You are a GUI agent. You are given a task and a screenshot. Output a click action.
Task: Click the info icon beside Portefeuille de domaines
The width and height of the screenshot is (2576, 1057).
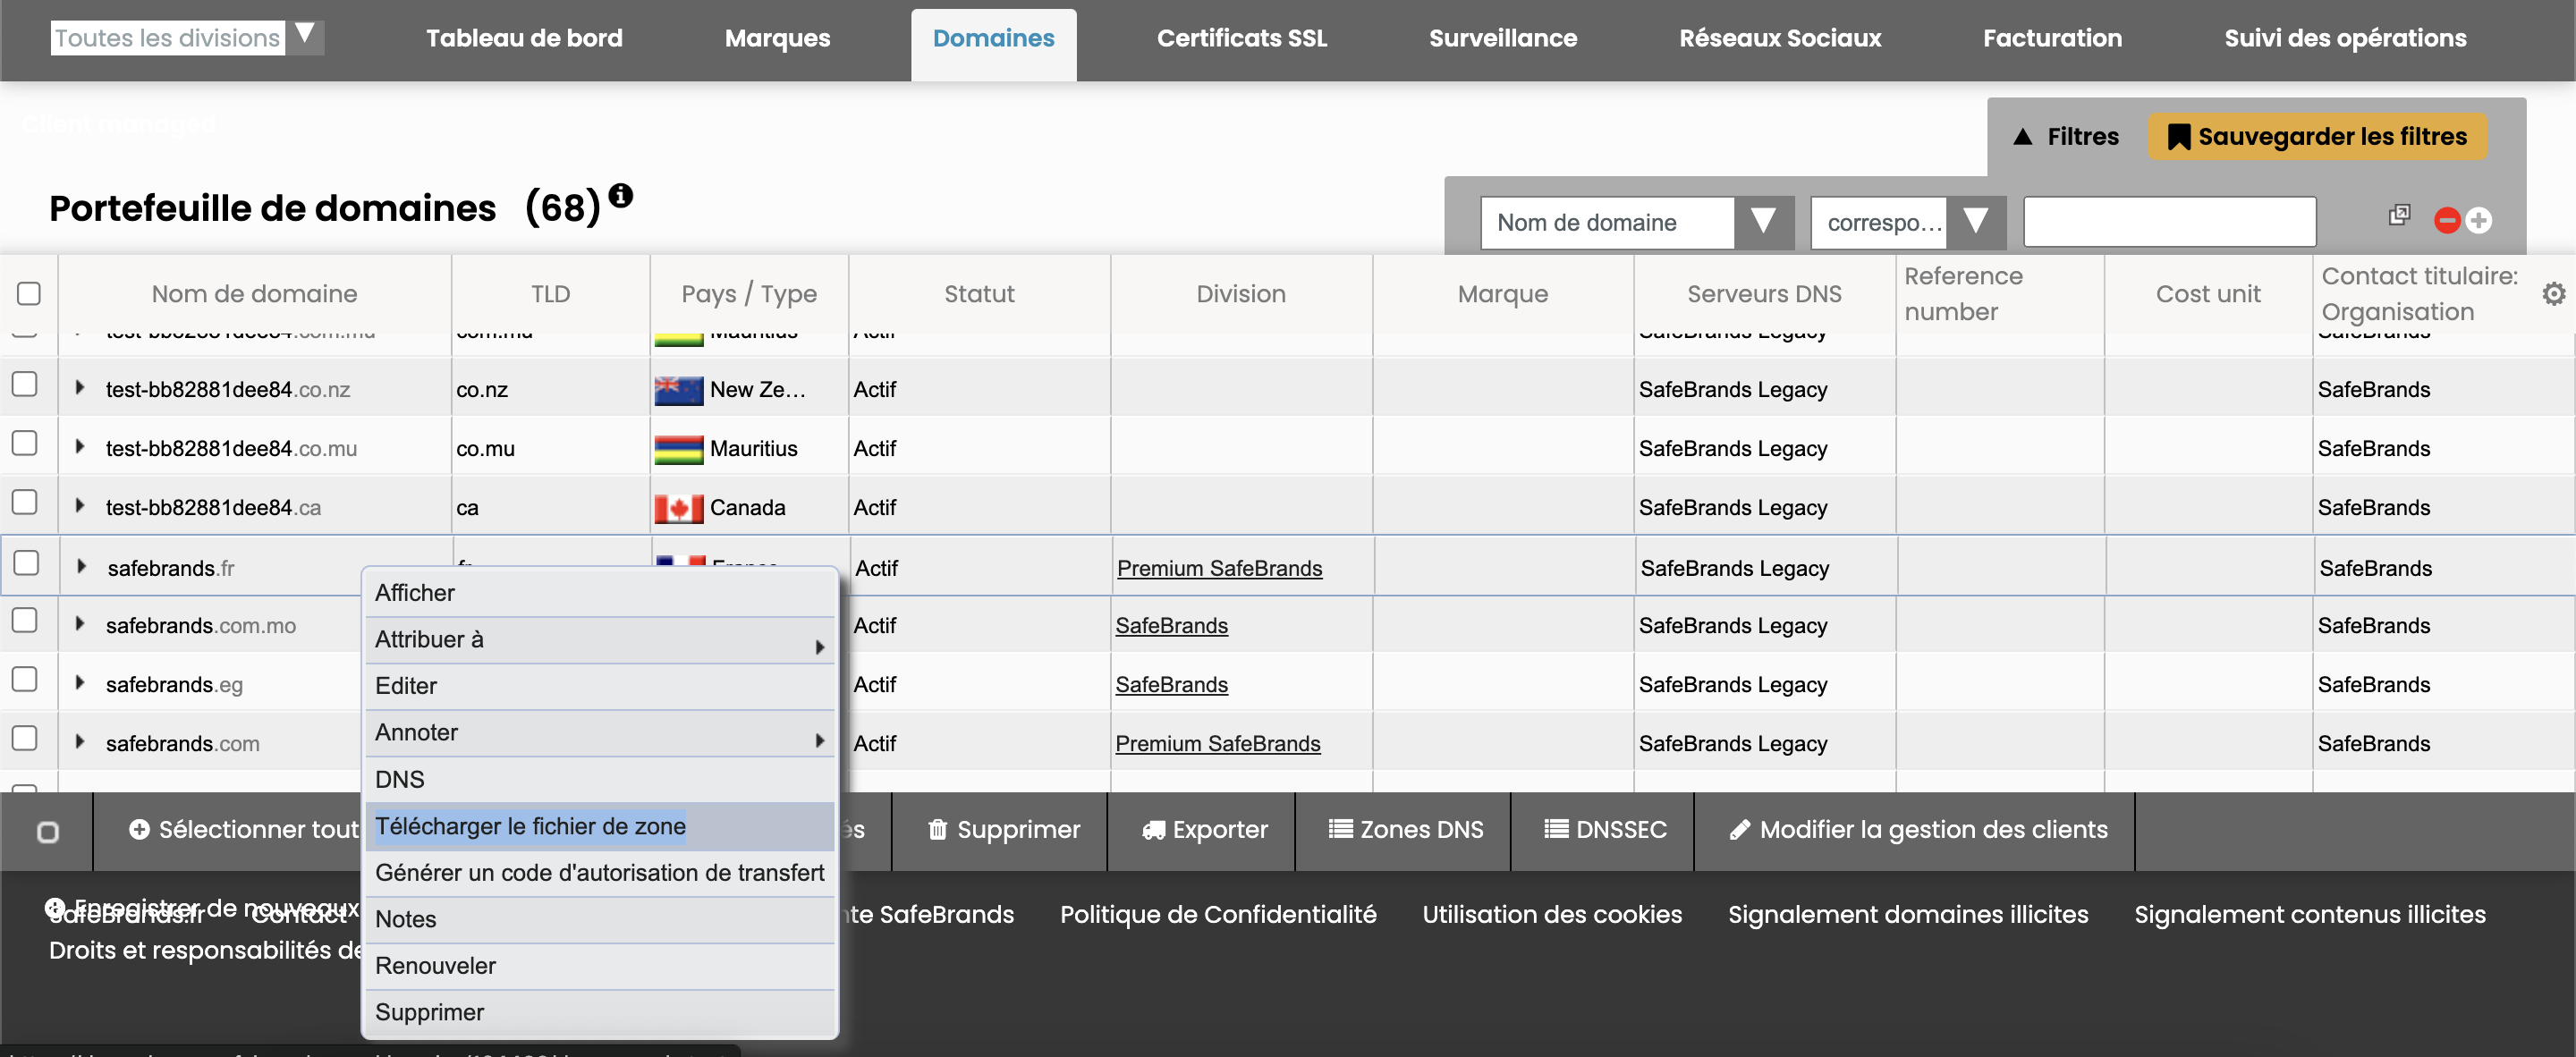point(621,195)
